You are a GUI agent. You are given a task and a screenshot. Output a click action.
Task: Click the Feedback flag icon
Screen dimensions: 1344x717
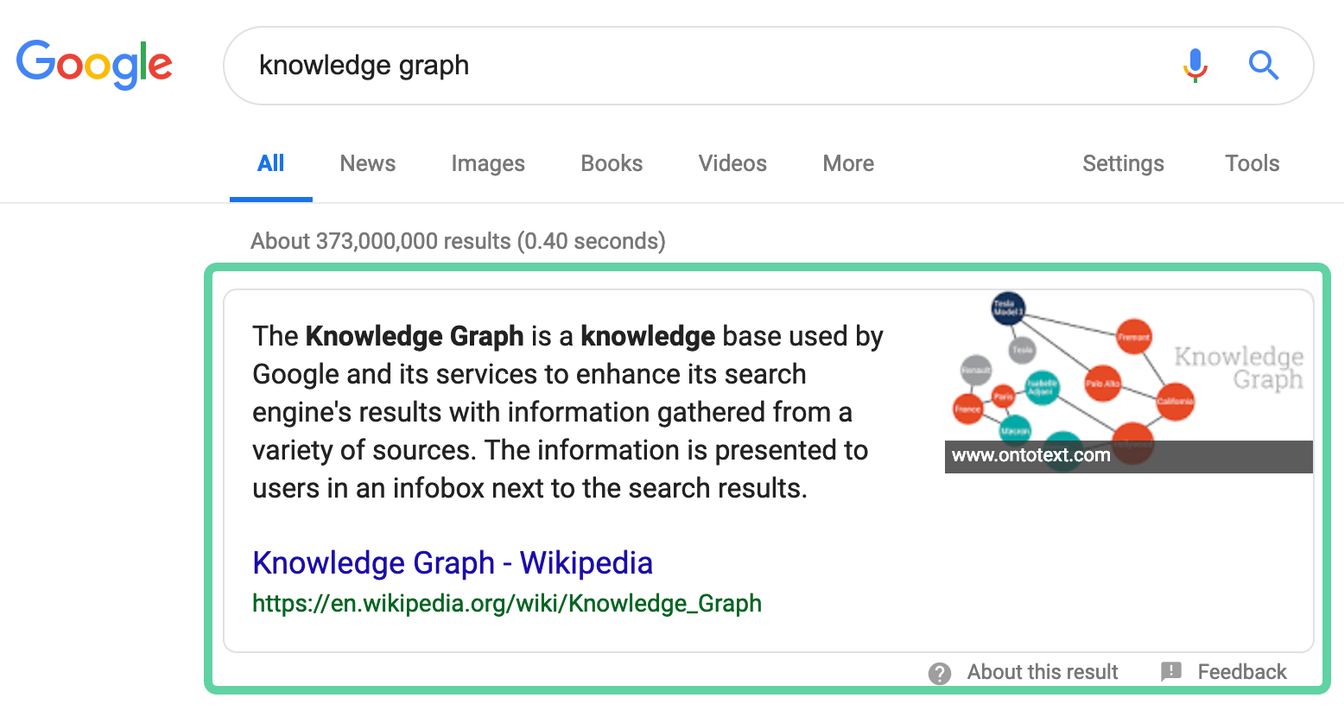1171,672
